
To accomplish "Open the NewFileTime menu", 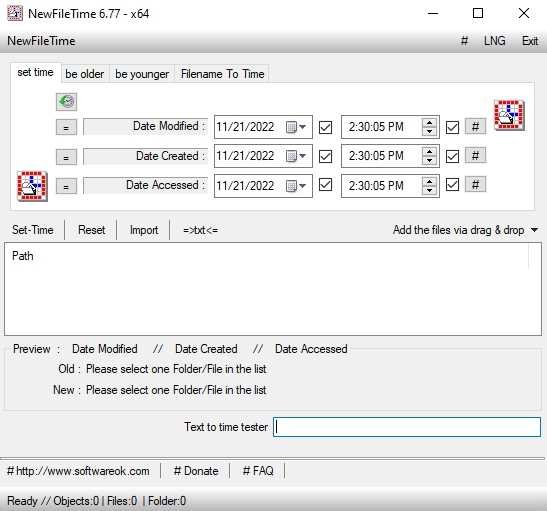I will [41, 41].
